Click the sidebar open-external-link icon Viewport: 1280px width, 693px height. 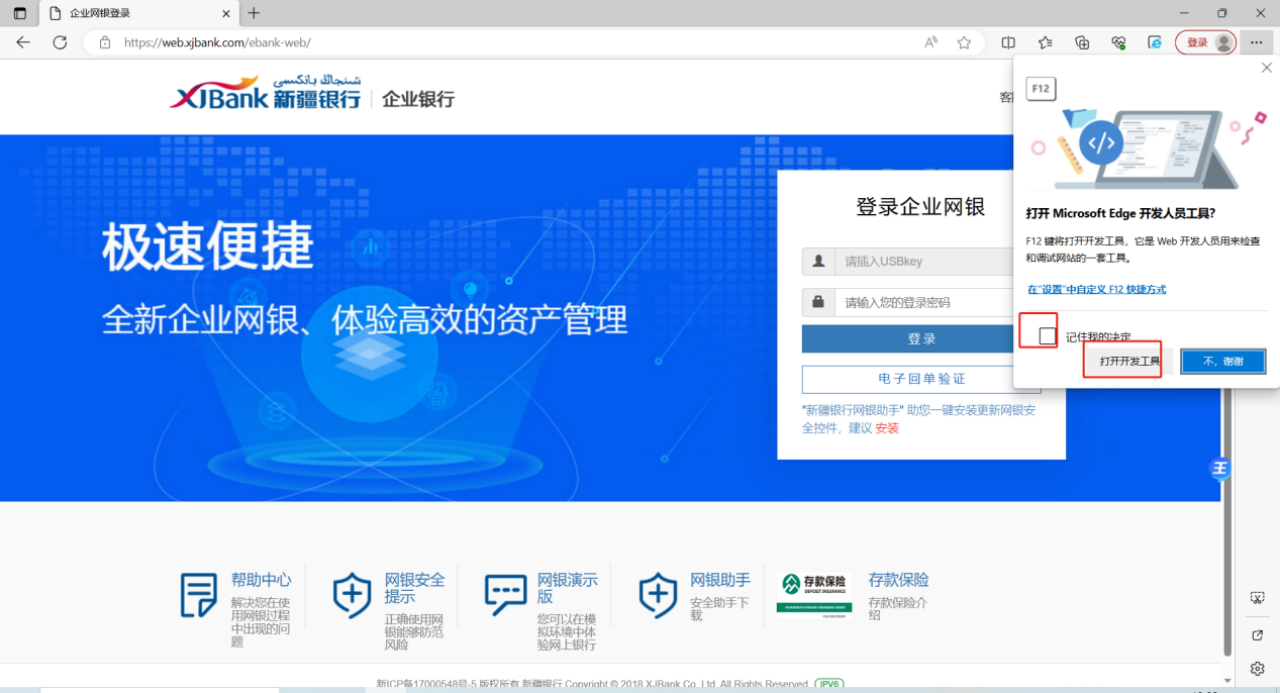pyautogui.click(x=1258, y=635)
